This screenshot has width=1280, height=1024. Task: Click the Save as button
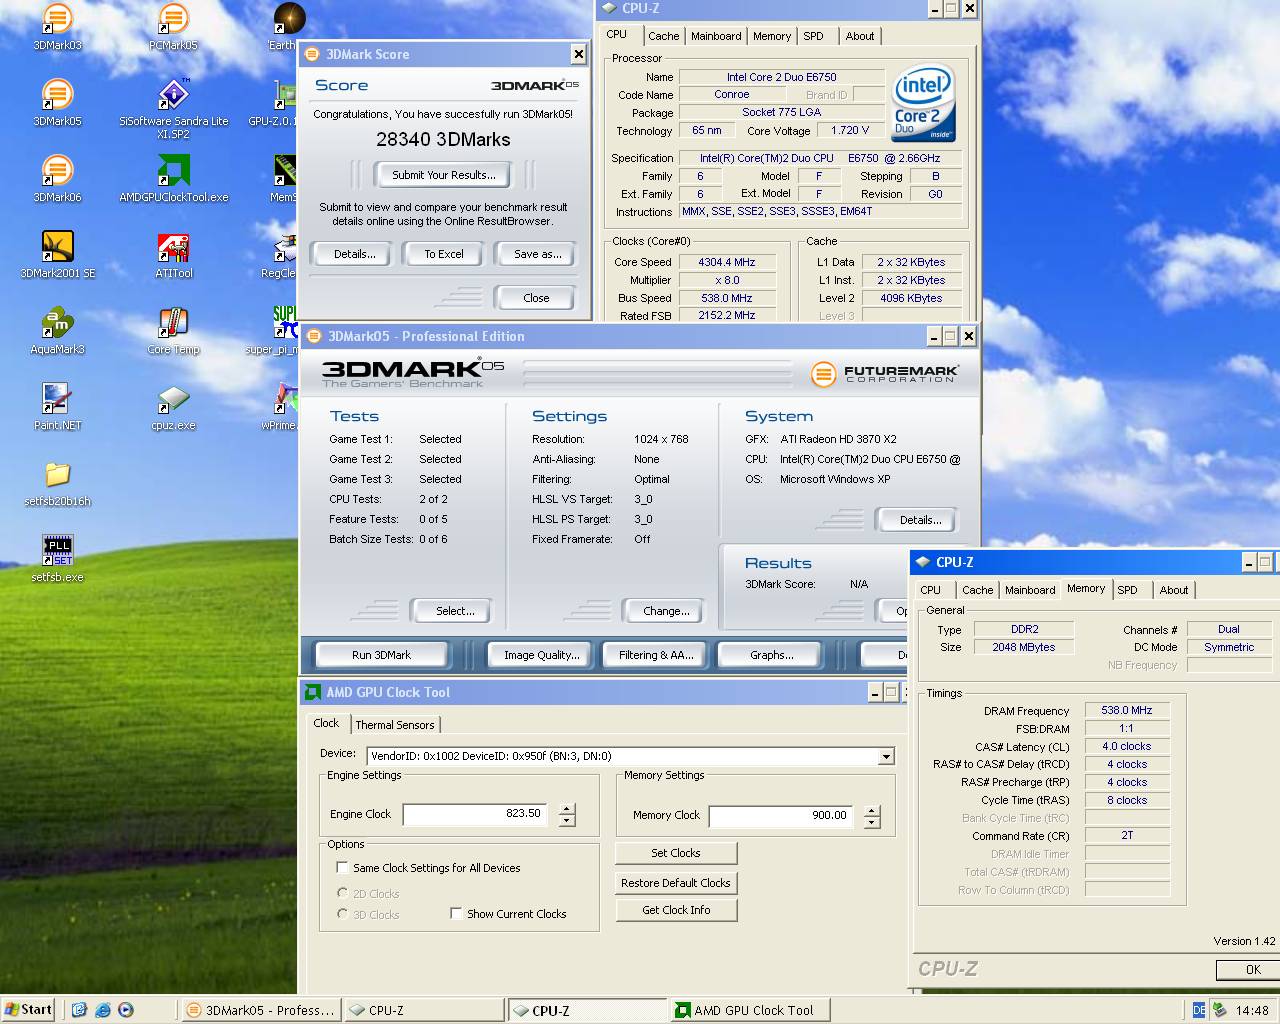point(538,254)
